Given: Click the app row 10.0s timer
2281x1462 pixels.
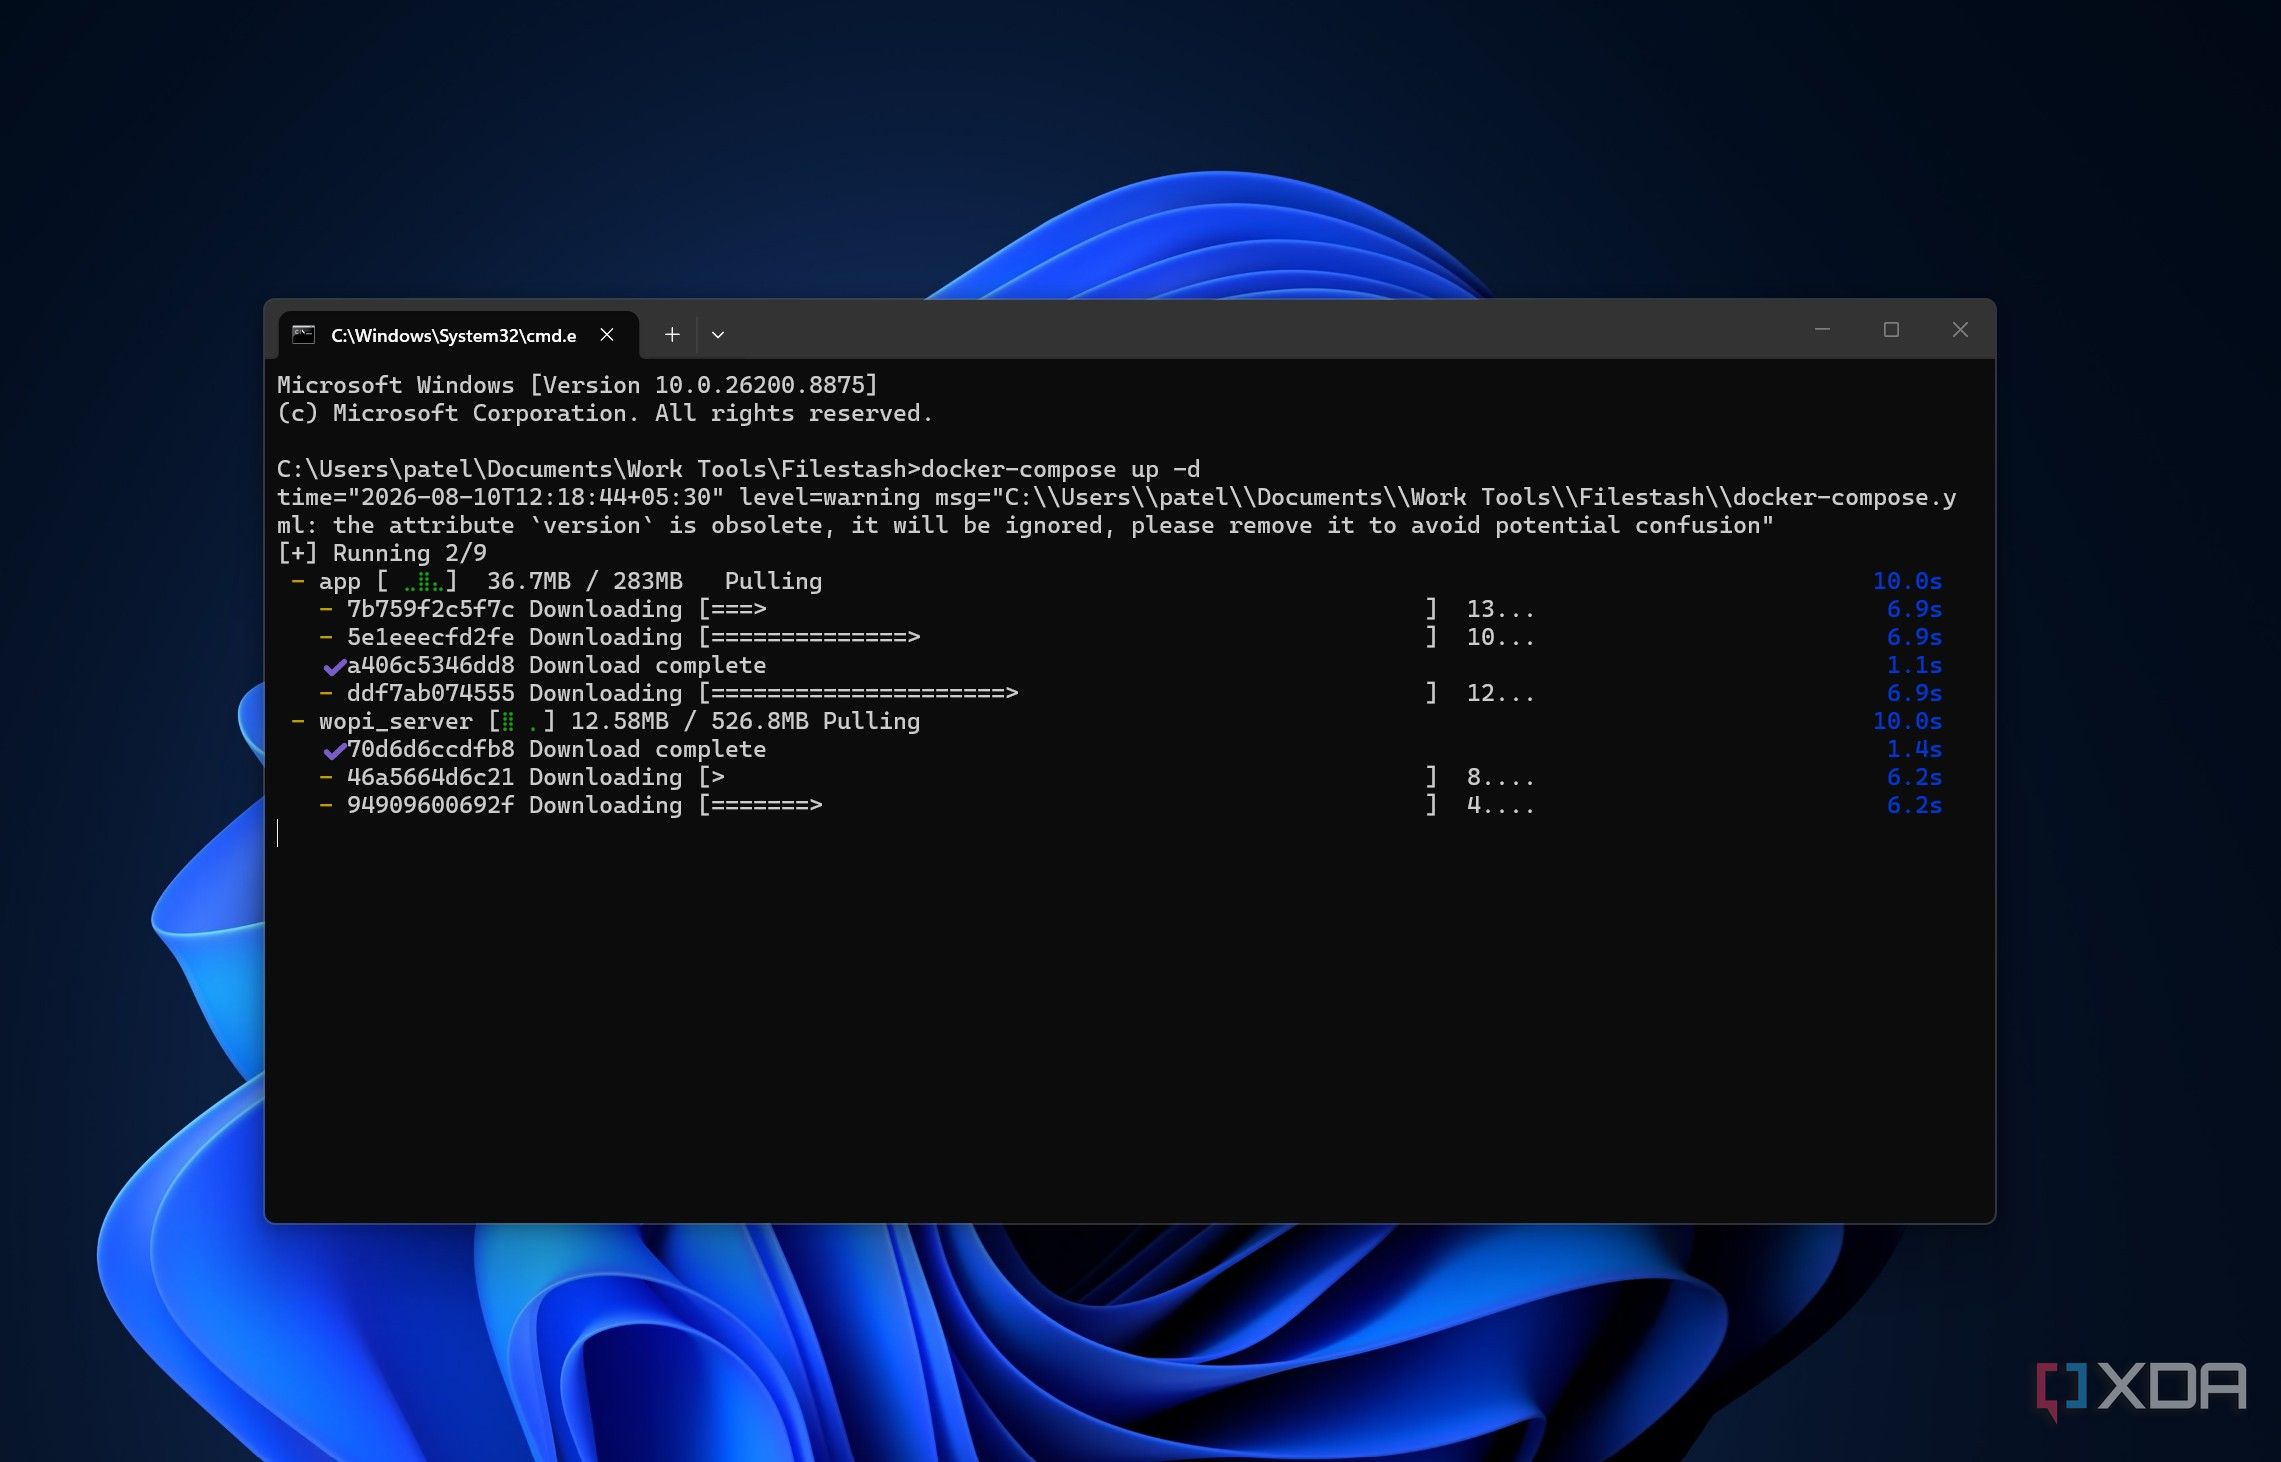Looking at the screenshot, I should click(x=1907, y=581).
